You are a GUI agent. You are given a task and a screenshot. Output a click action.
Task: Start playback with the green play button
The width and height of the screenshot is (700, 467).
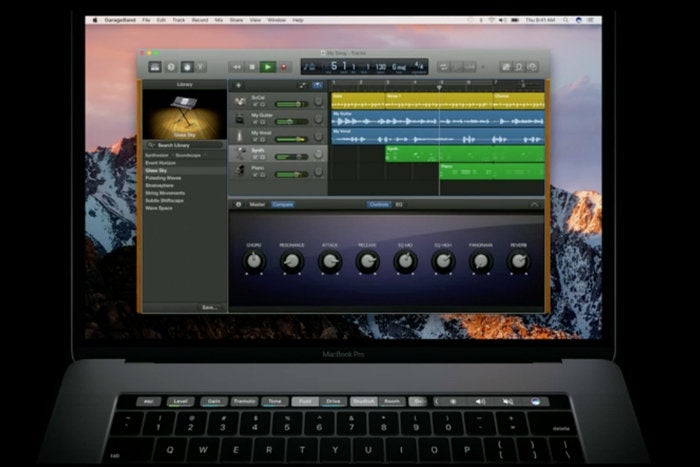[x=268, y=67]
